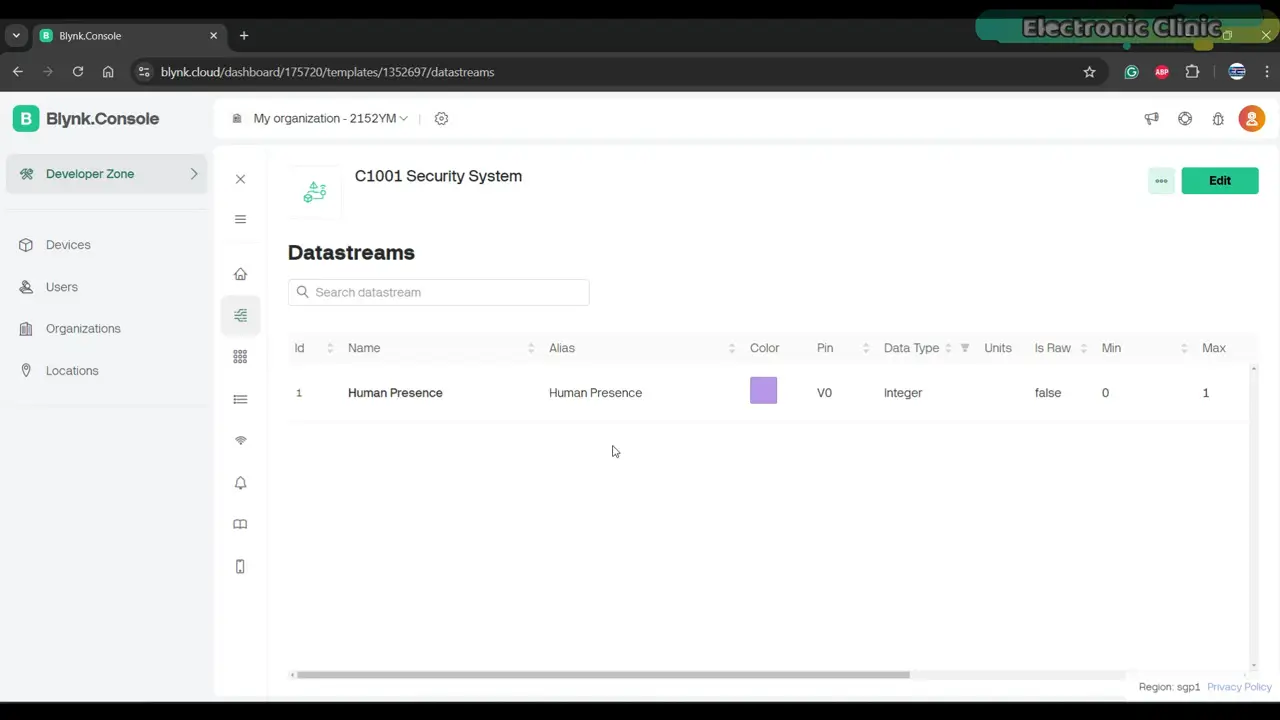The height and width of the screenshot is (720, 1280).
Task: Open a new browser tab
Action: click(x=244, y=36)
